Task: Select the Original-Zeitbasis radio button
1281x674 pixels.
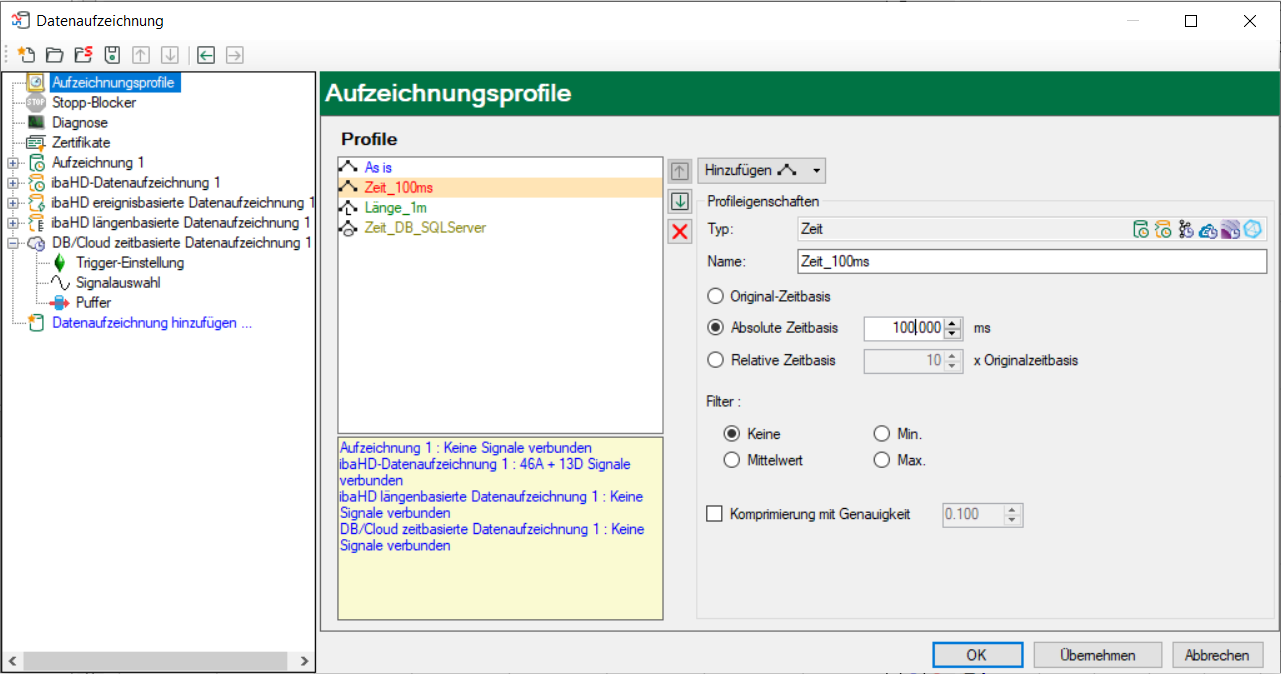Action: (715, 296)
